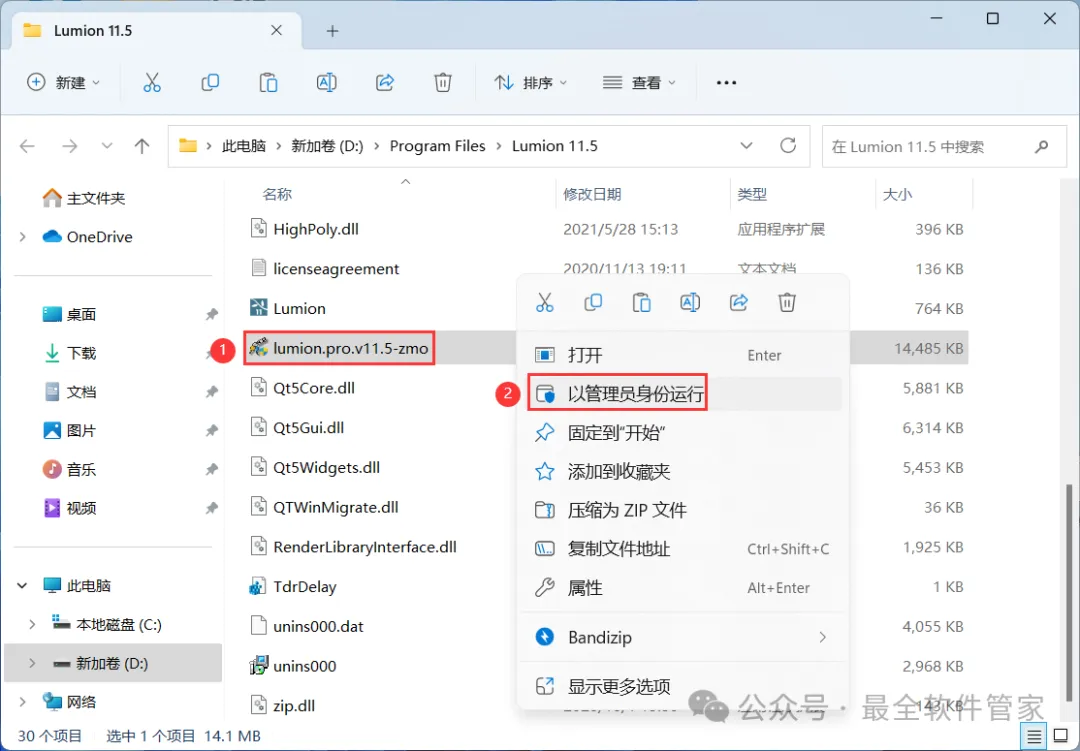Go back with the left arrow button

tap(28, 146)
